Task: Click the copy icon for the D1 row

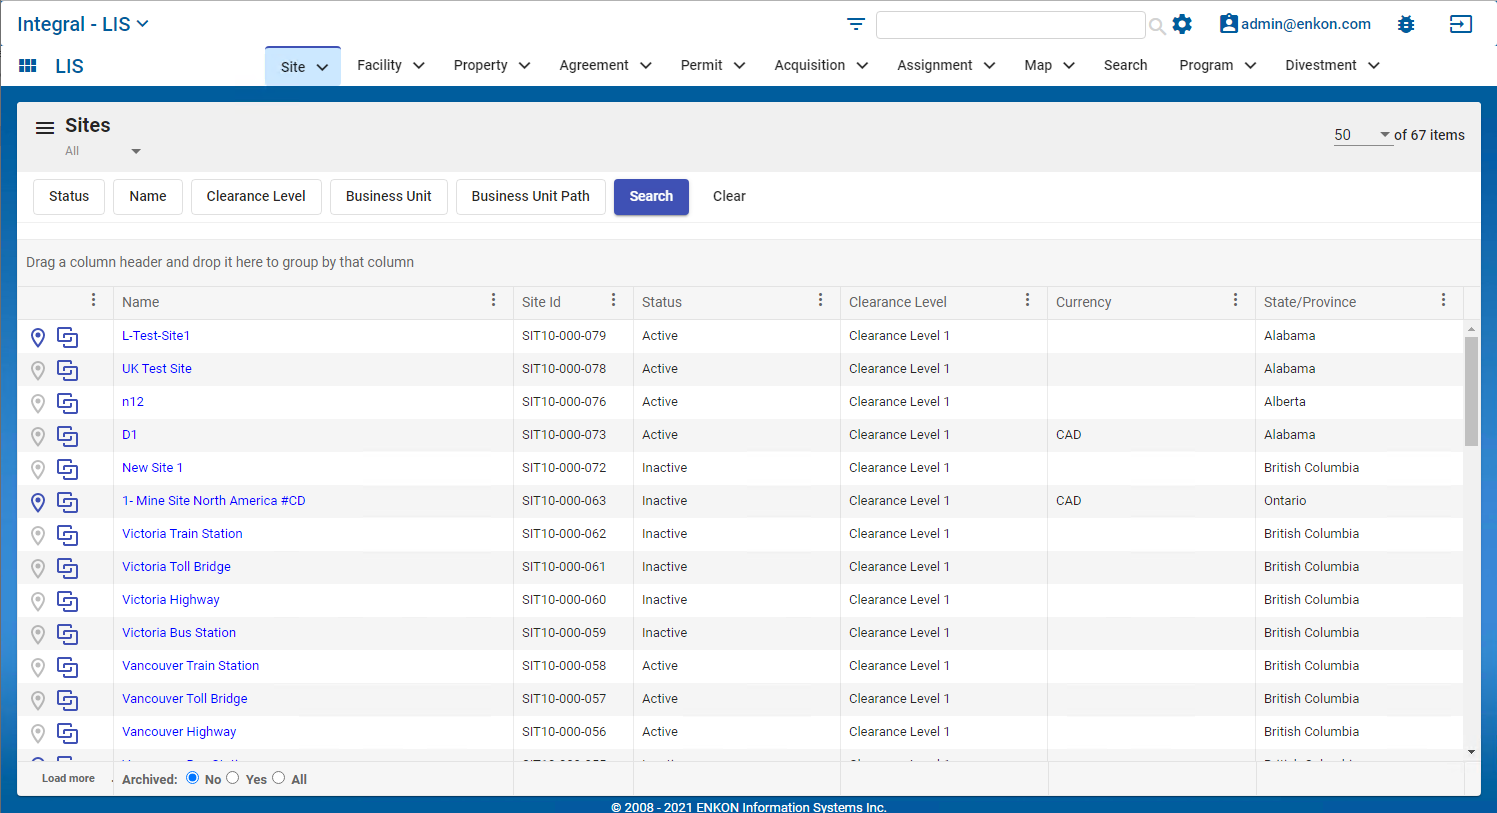Action: [67, 436]
